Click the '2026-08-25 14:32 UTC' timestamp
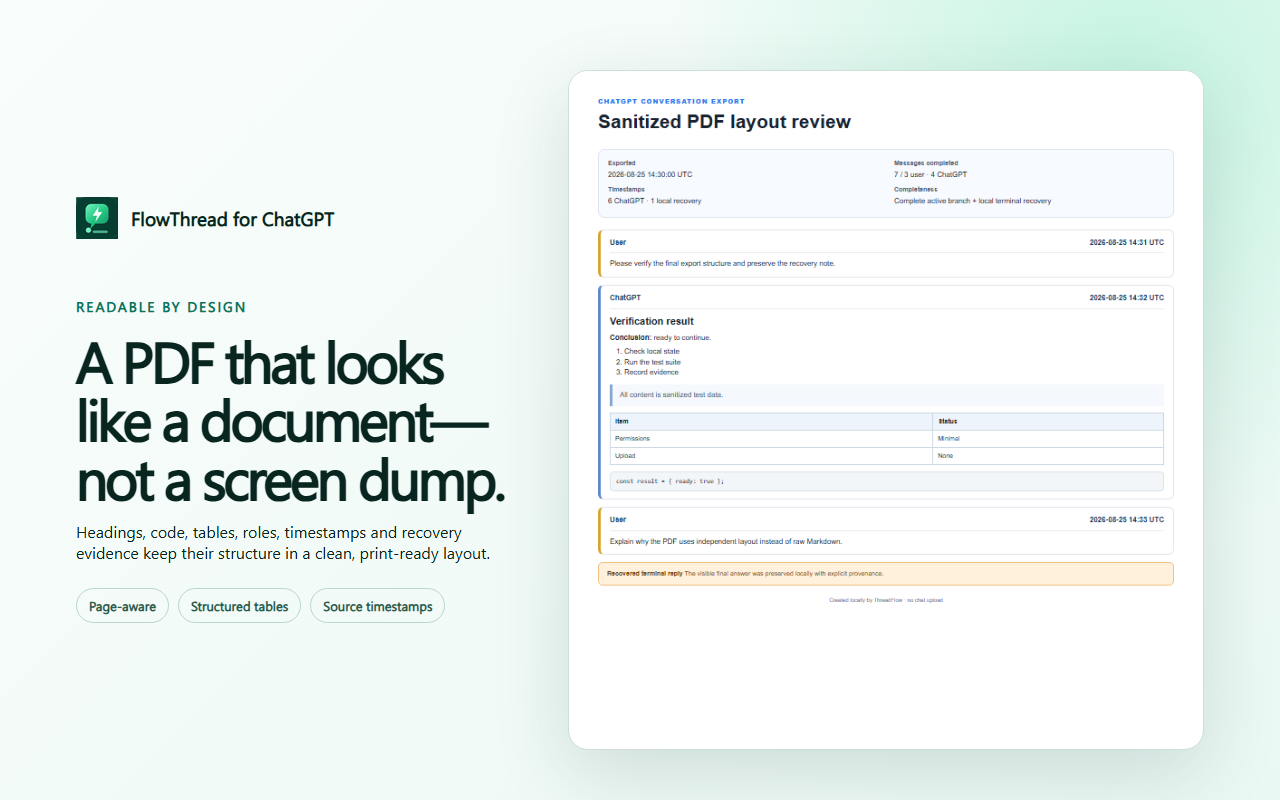Screen dimensions: 1280x800 click(x=1126, y=298)
